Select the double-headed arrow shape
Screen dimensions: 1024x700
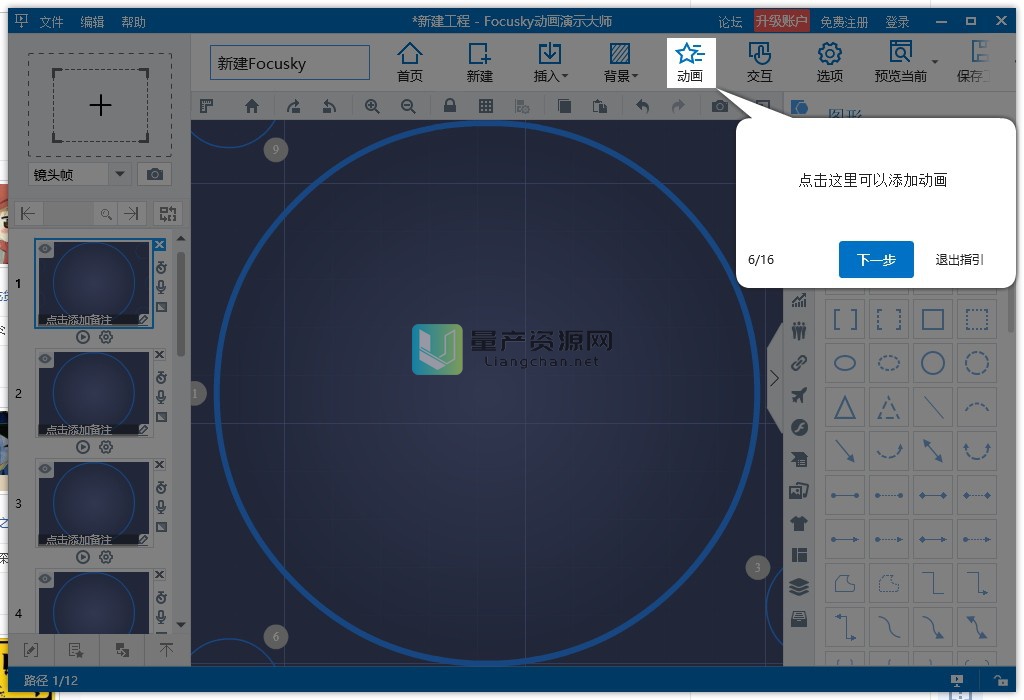[x=933, y=451]
